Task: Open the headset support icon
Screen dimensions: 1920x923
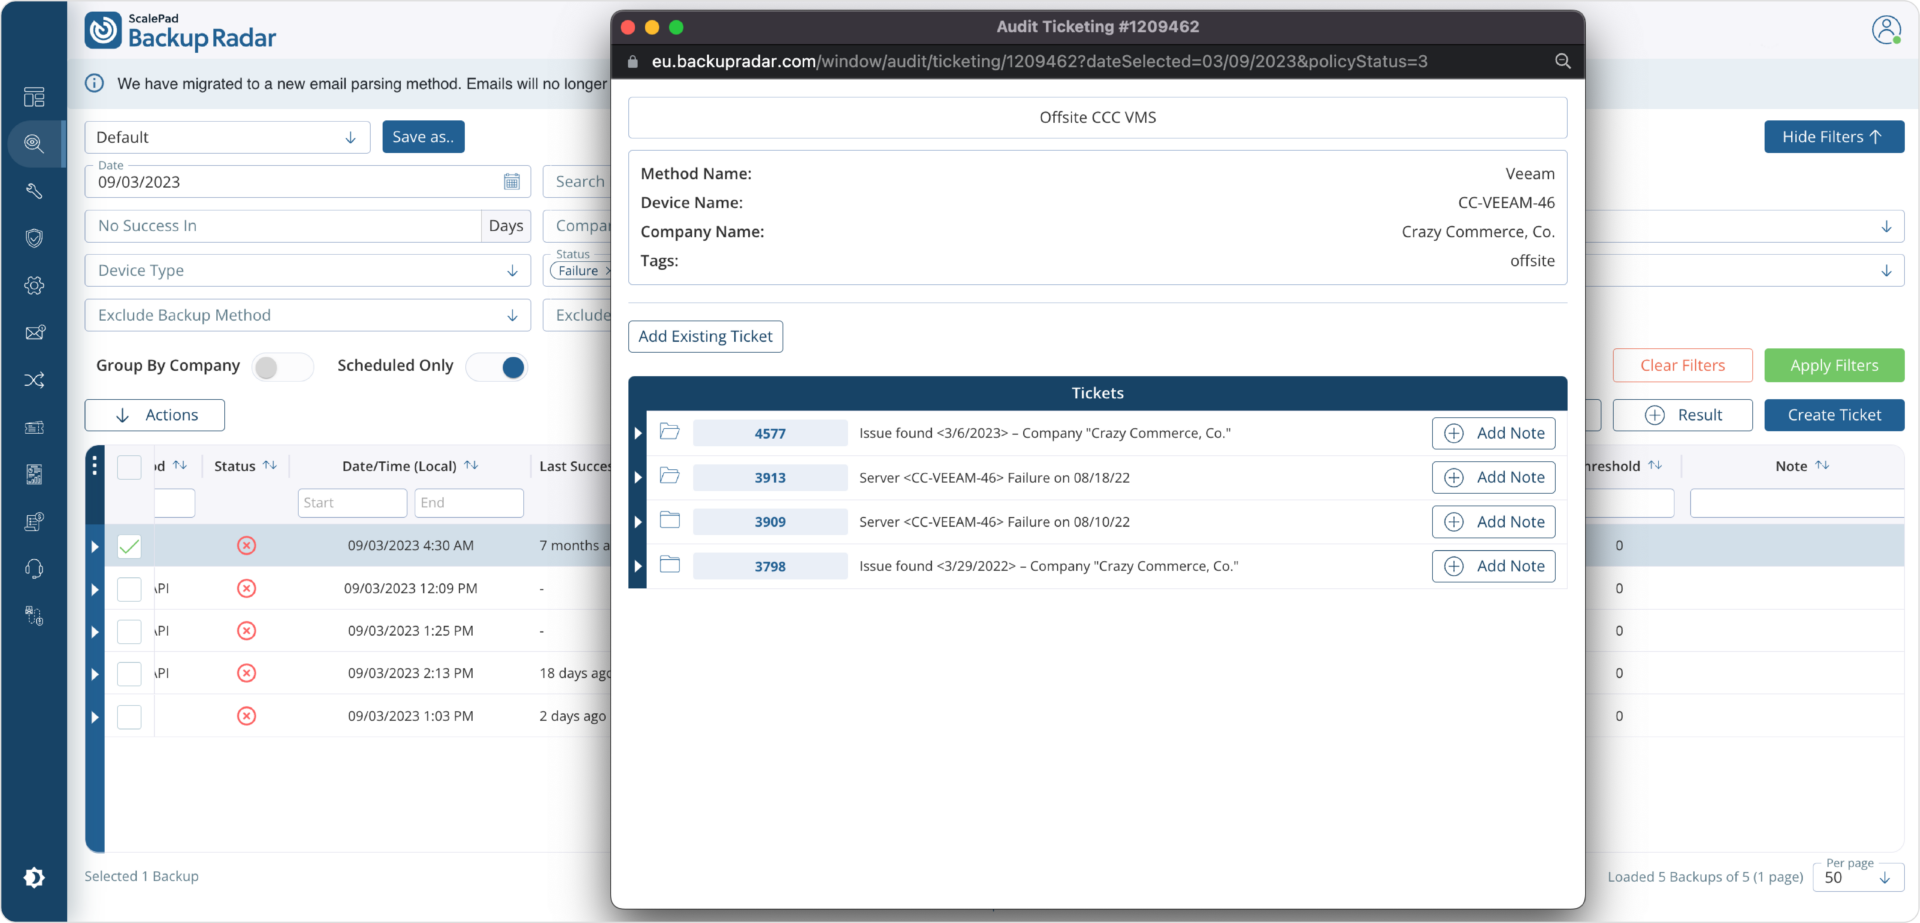Action: click(34, 569)
